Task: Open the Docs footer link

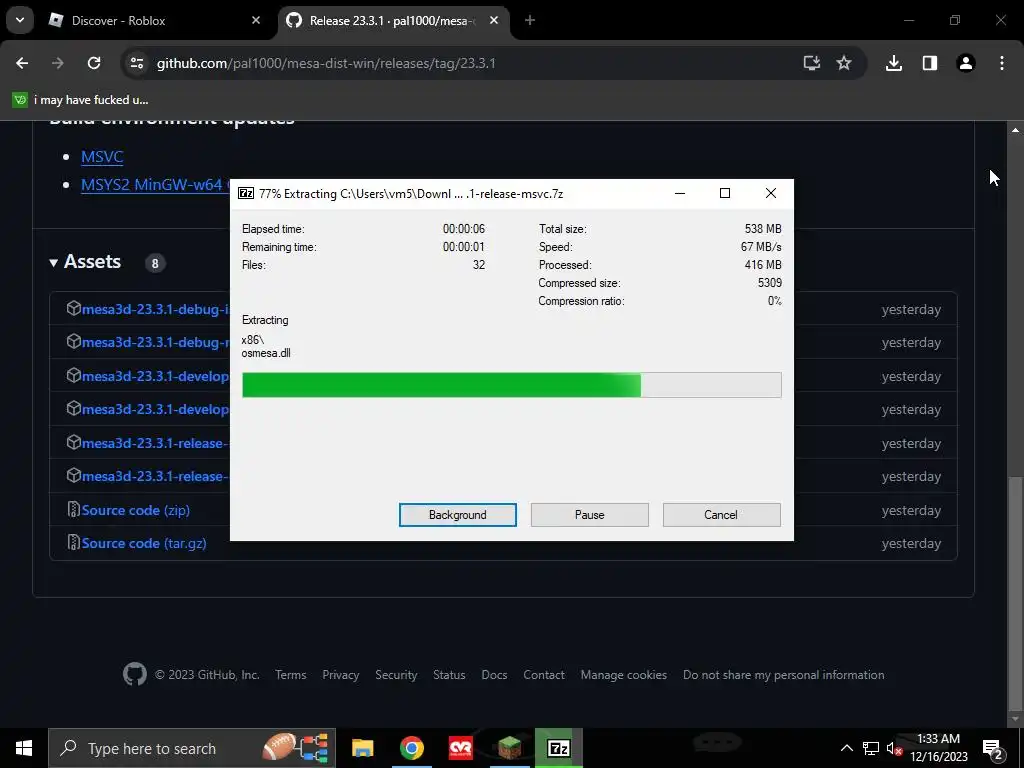Action: [494, 675]
